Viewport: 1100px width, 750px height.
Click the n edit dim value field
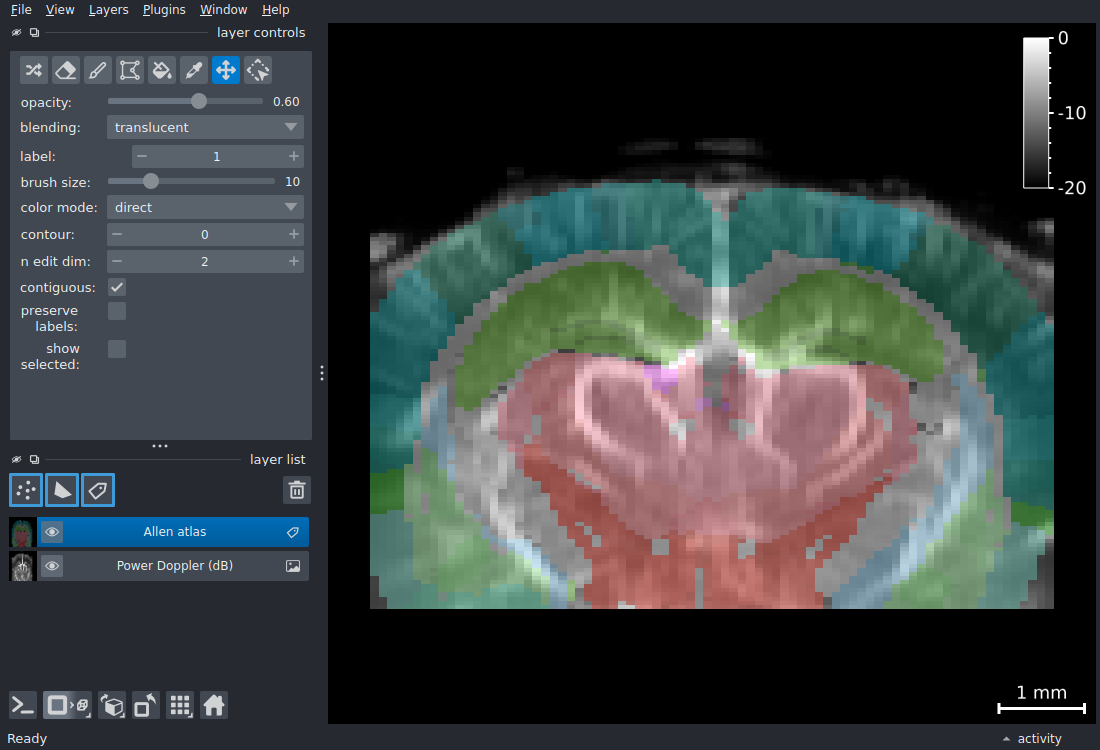(x=205, y=261)
